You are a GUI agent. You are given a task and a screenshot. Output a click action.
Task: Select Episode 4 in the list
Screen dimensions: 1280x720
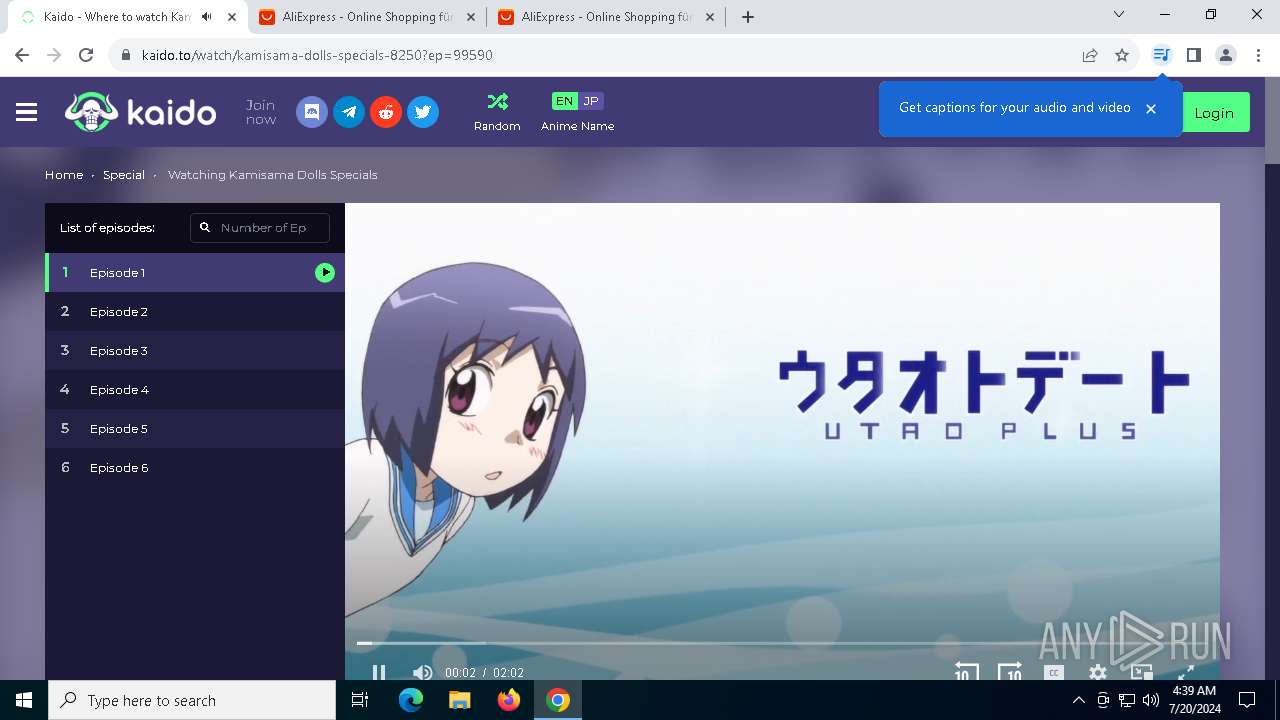195,390
